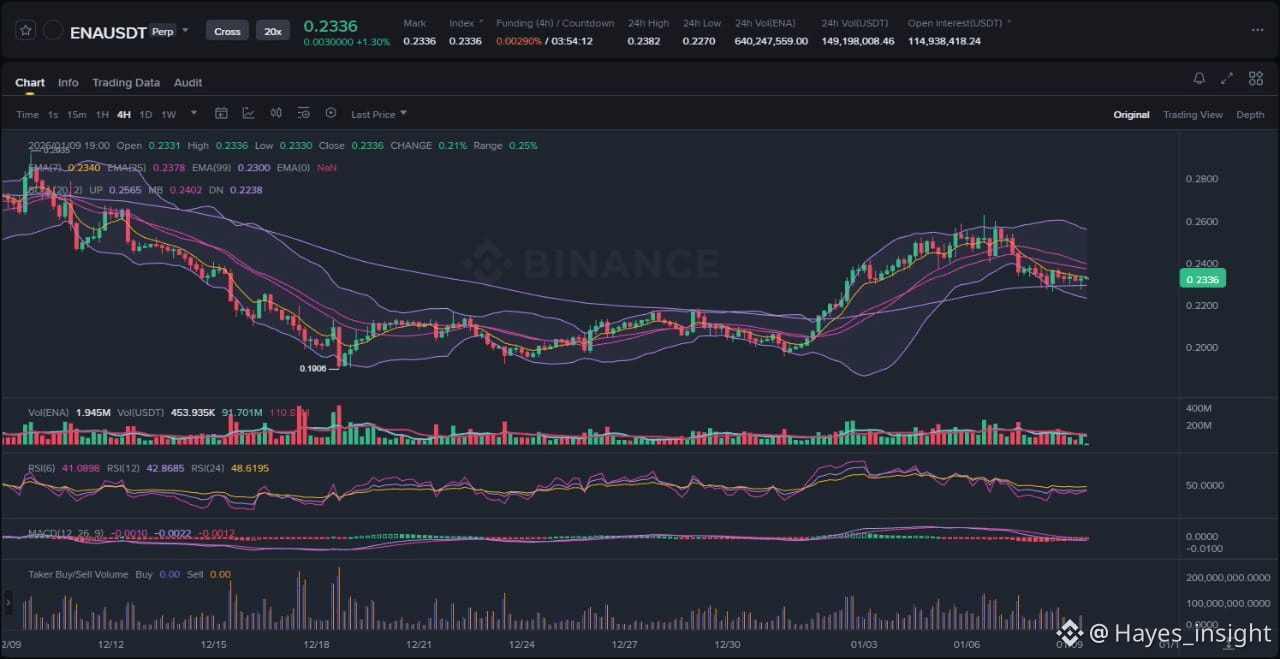Click the 12/18 date on time axis

coord(316,645)
